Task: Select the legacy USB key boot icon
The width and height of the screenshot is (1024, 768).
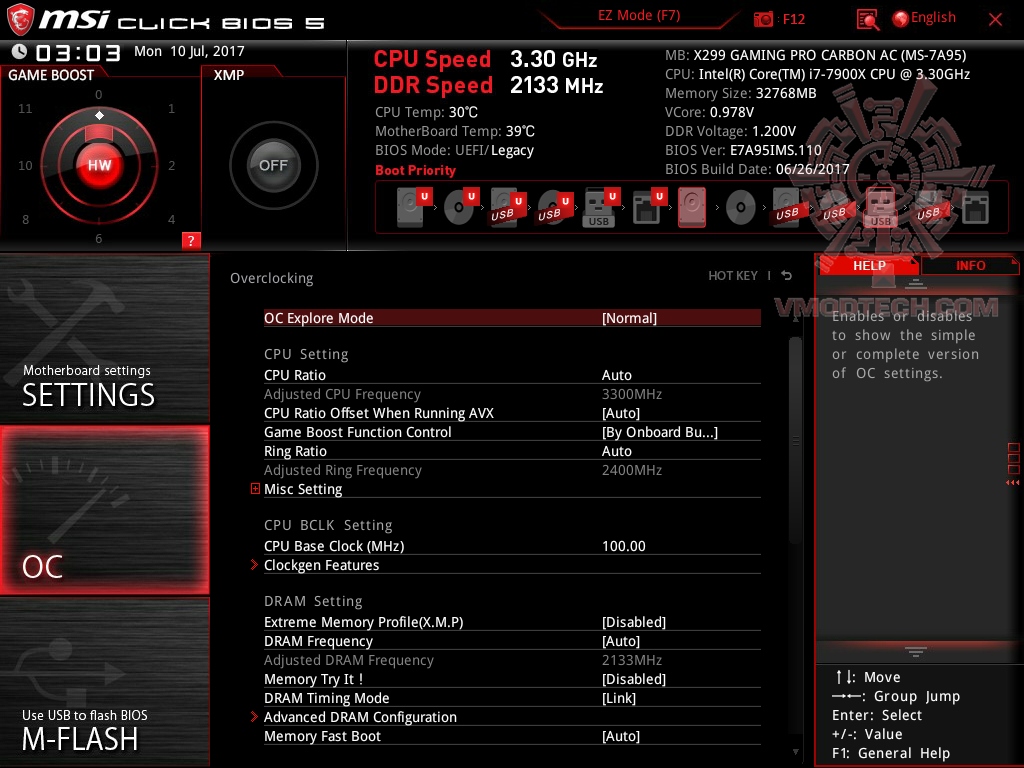Action: (x=880, y=208)
